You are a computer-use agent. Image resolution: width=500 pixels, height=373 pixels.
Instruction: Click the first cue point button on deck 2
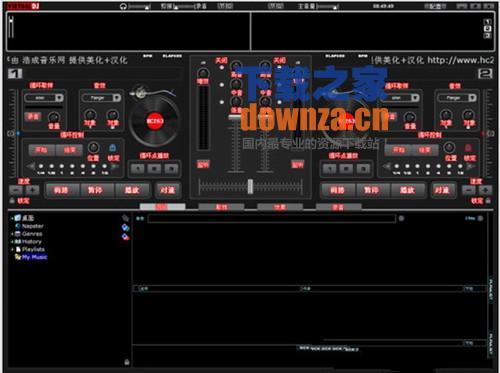coord(330,169)
